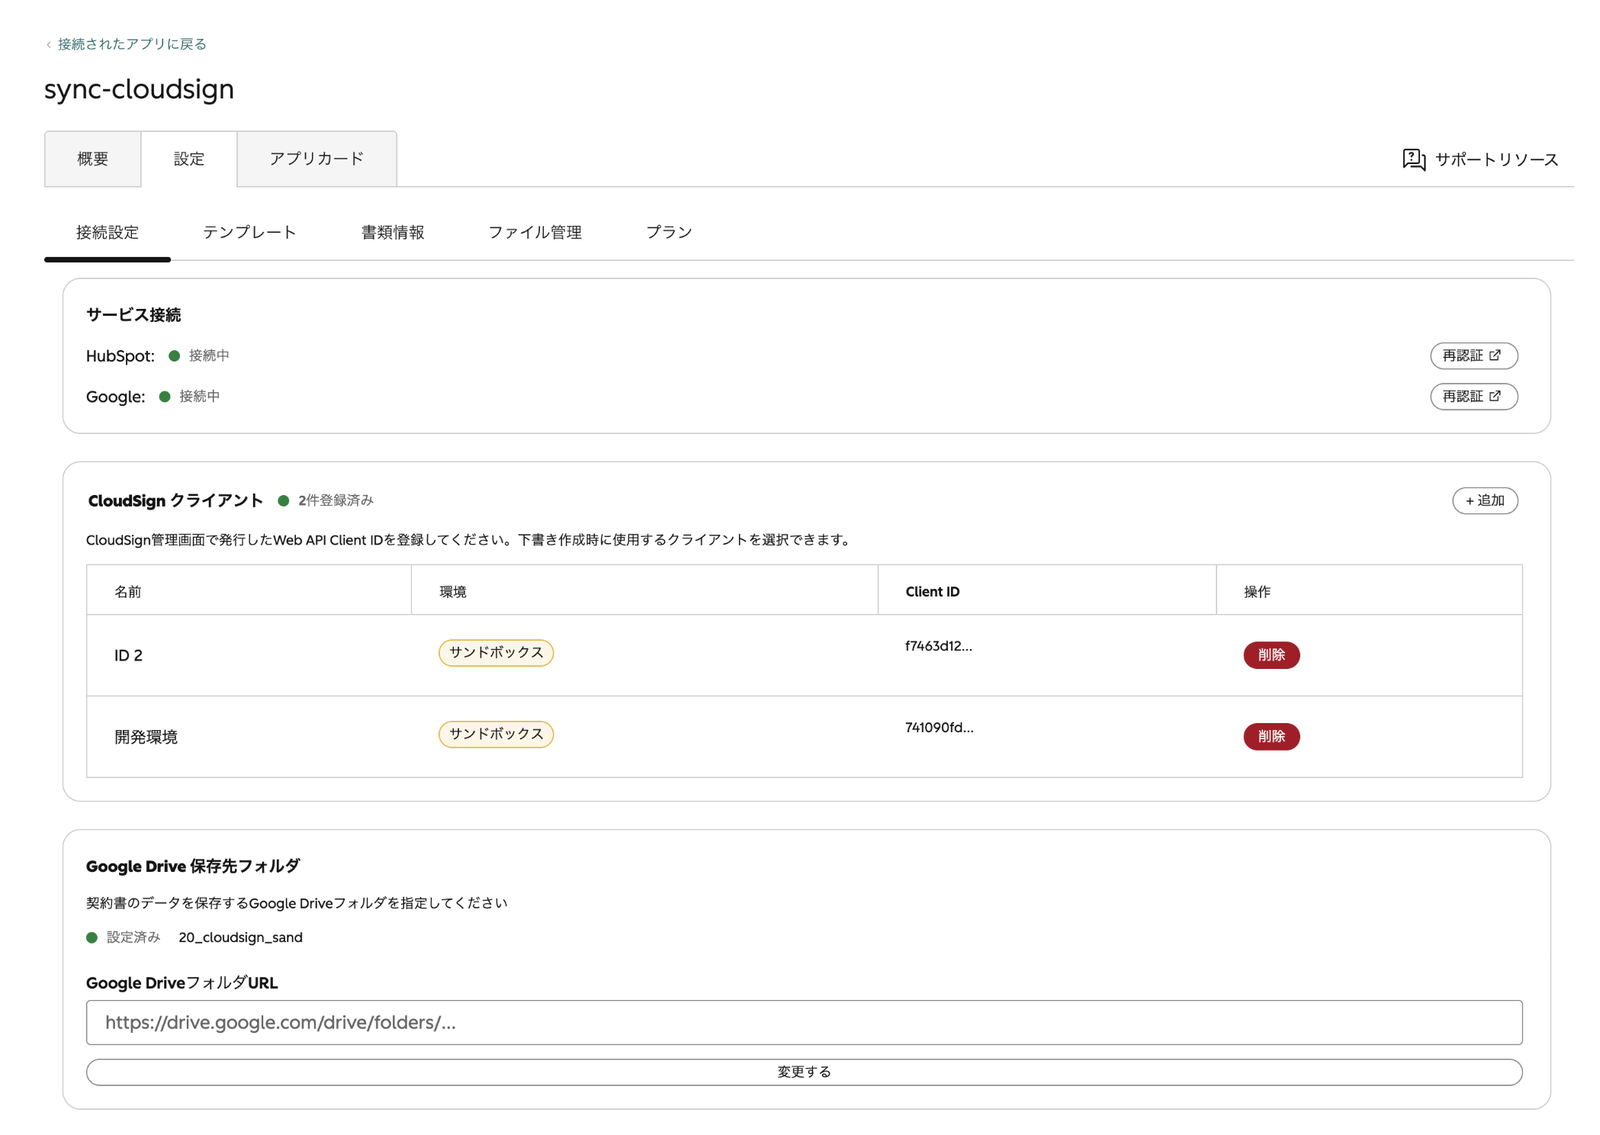The image size is (1600, 1135).
Task: Switch to the アプリカード tab
Action: (x=317, y=159)
